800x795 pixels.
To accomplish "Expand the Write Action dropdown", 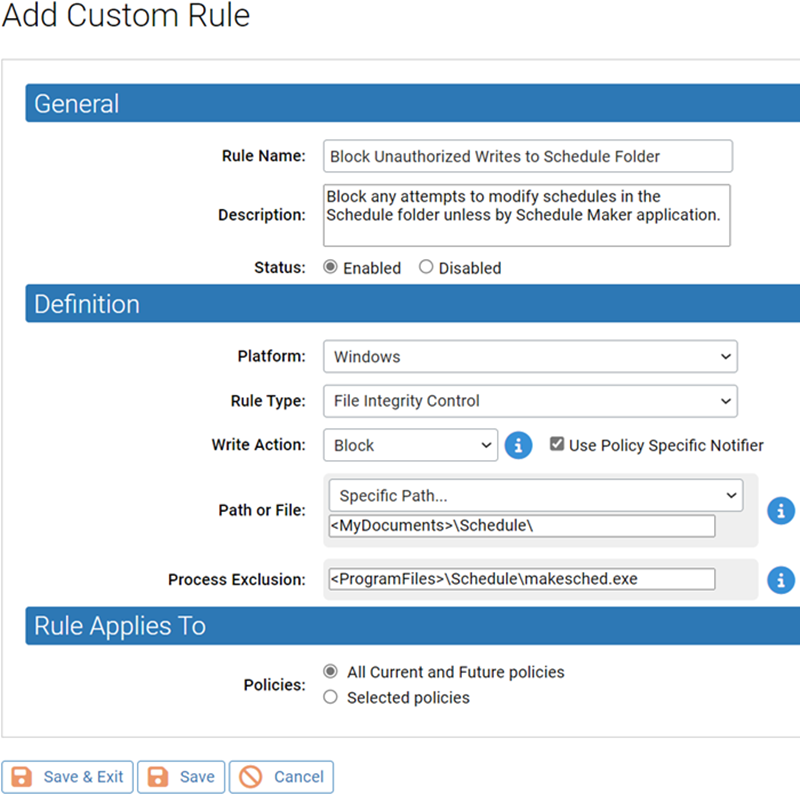I will (x=410, y=445).
